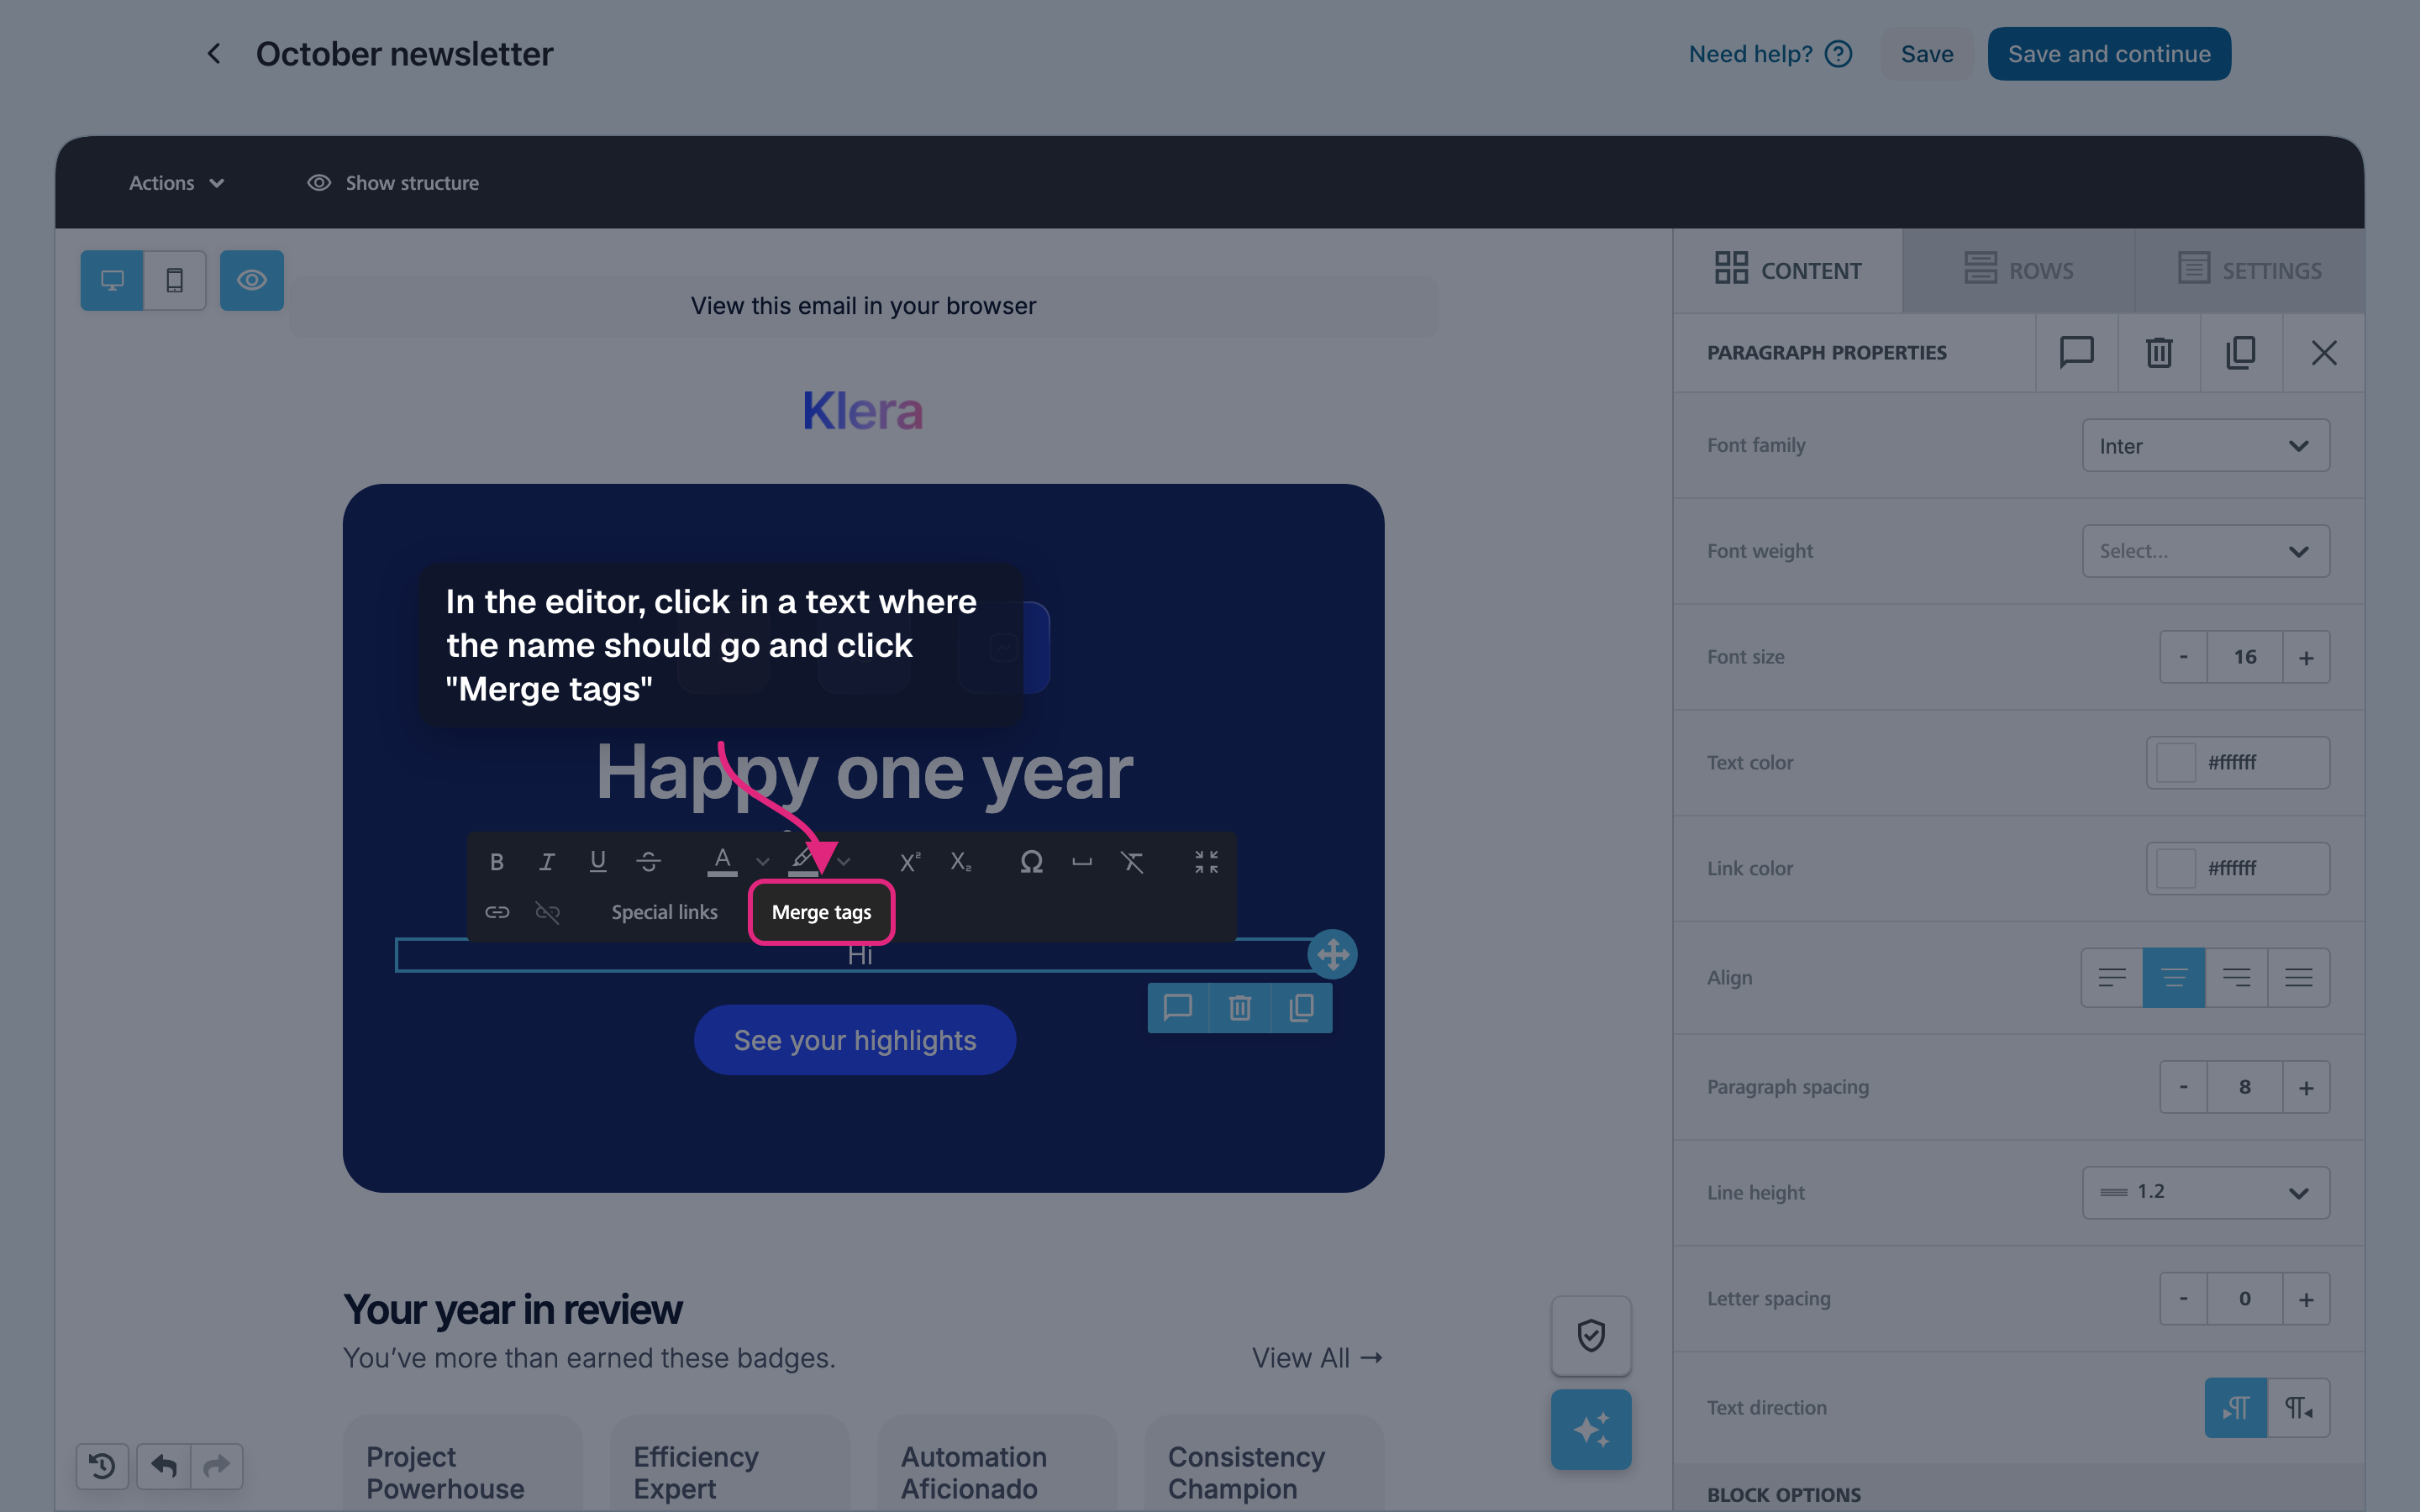The image size is (2420, 1512).
Task: Open text color dropdown arrow in toolbar
Action: tap(763, 861)
